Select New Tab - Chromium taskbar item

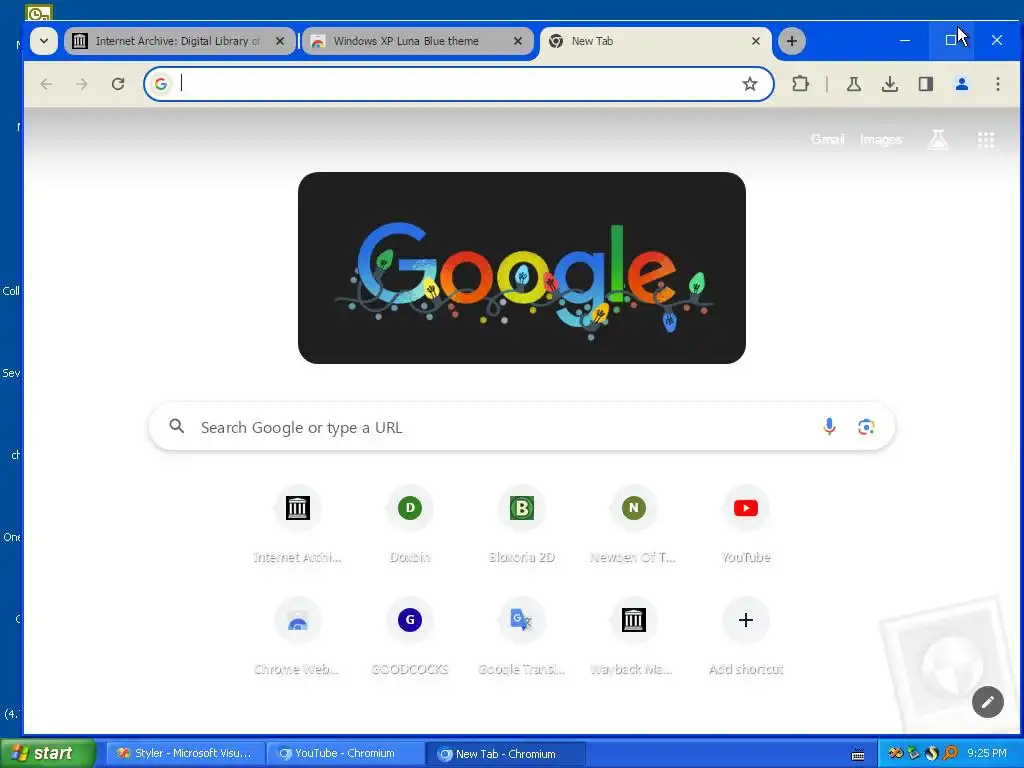coord(505,753)
